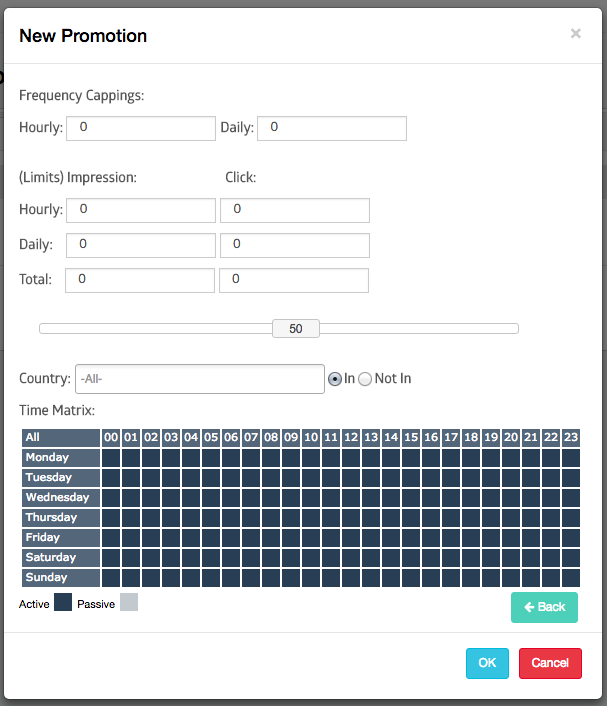Click the Active legend color swatch
Viewport: 607px width, 706px height.
click(x=63, y=602)
